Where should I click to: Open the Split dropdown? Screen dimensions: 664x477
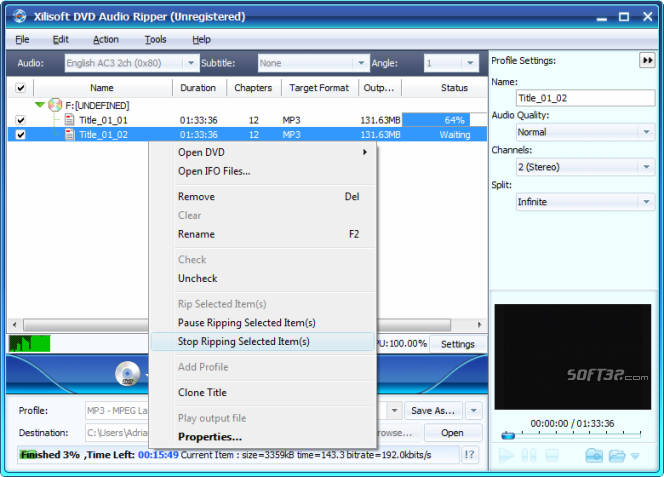click(x=647, y=202)
